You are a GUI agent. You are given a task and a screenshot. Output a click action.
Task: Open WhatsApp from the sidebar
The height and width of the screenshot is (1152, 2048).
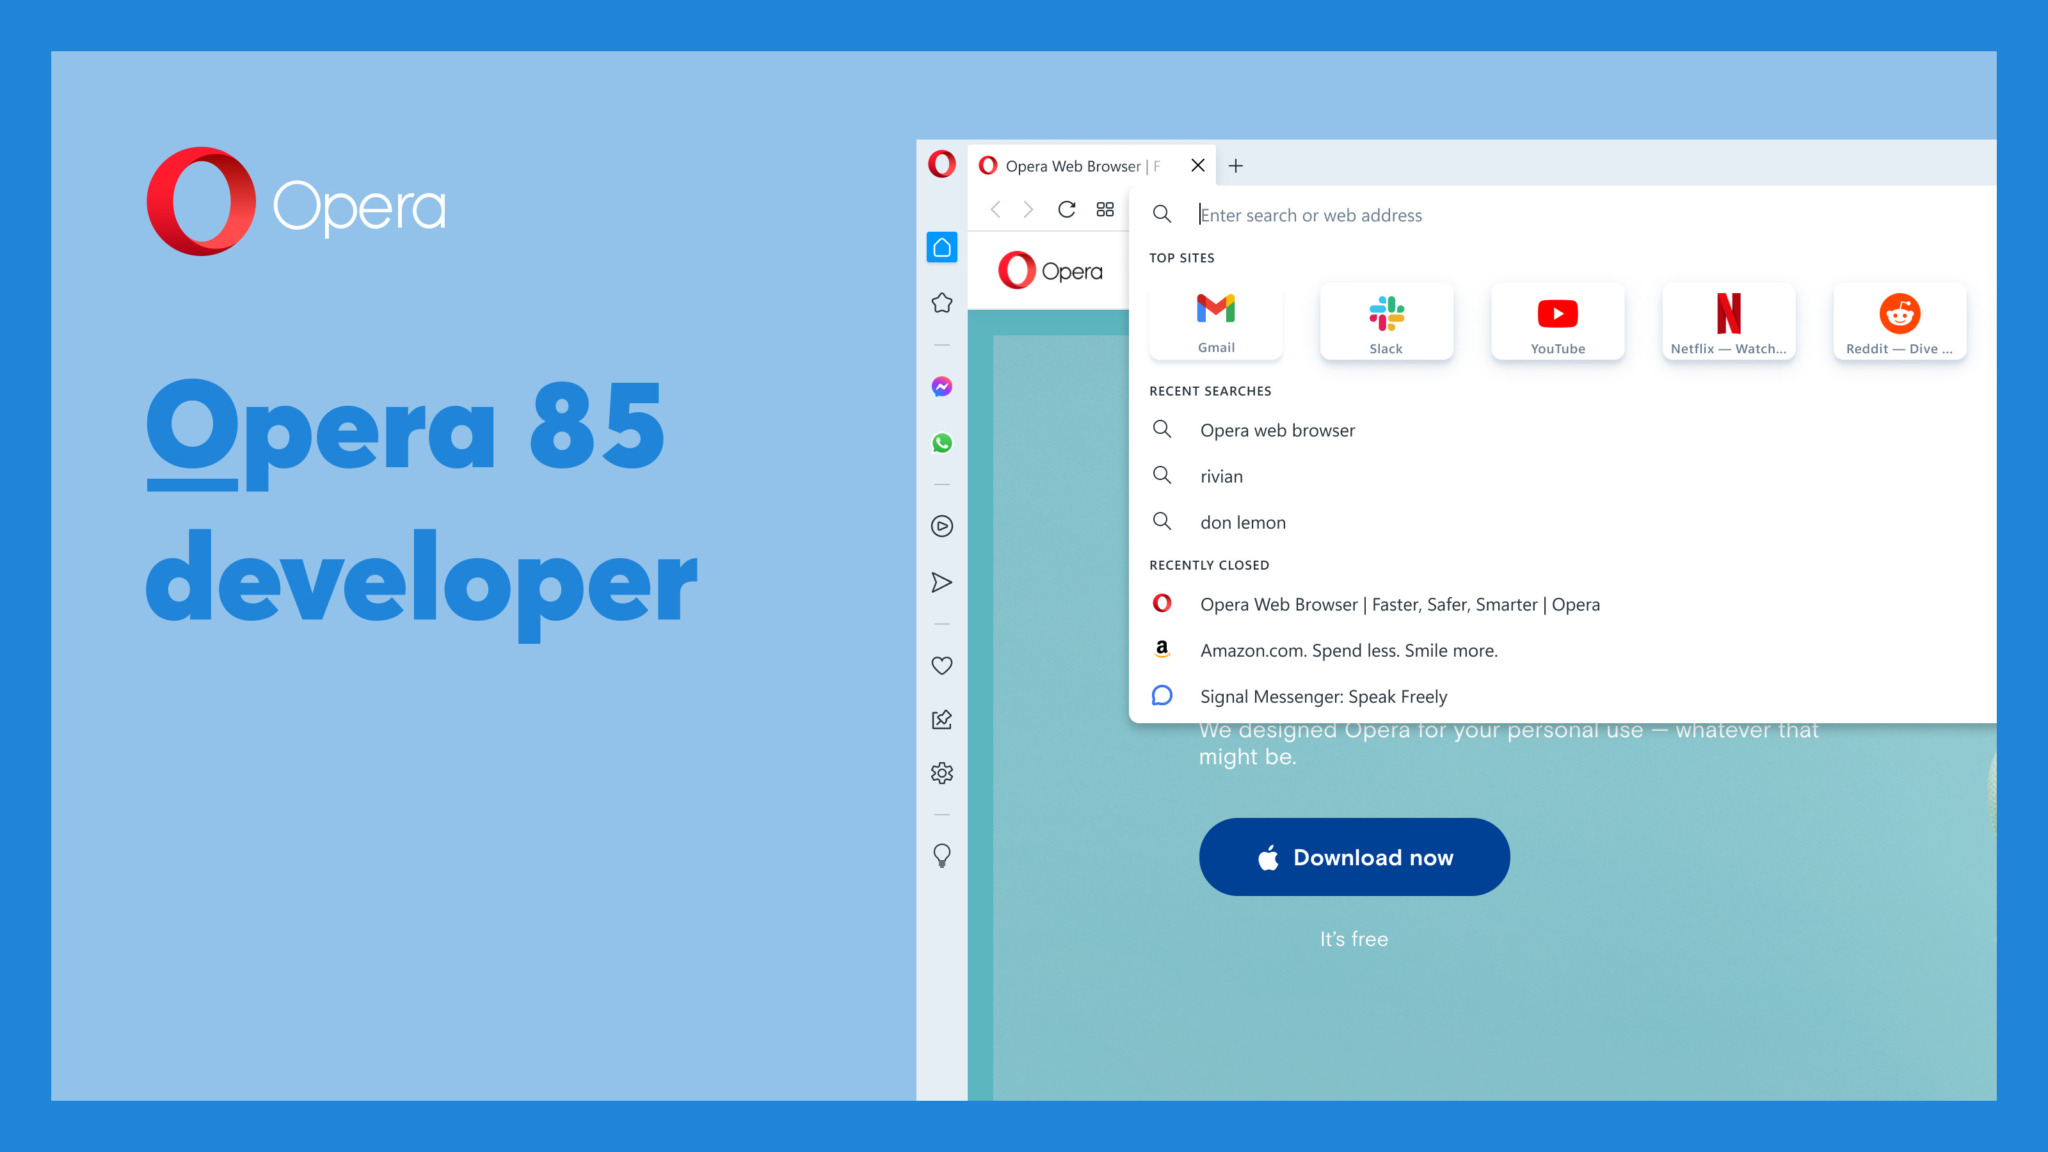click(x=941, y=443)
